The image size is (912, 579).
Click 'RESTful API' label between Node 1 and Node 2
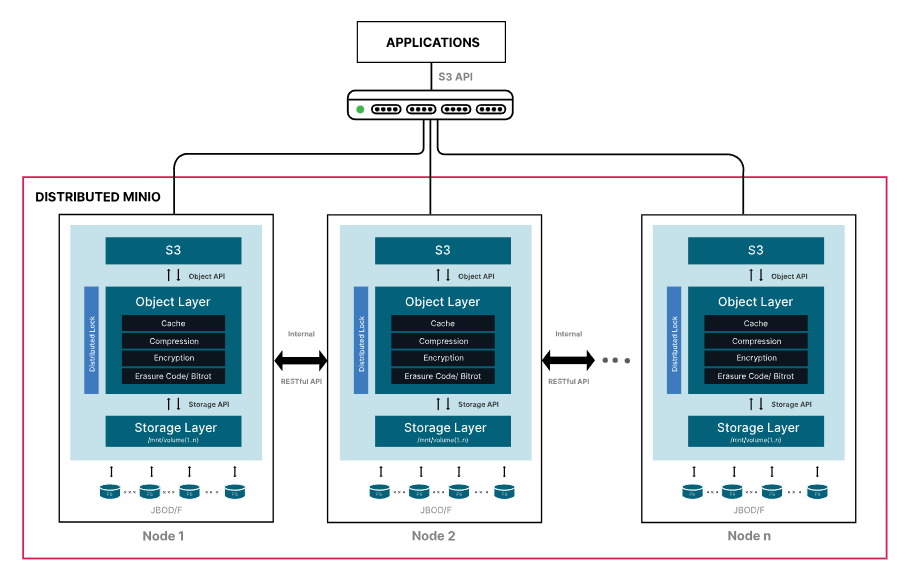tap(301, 382)
